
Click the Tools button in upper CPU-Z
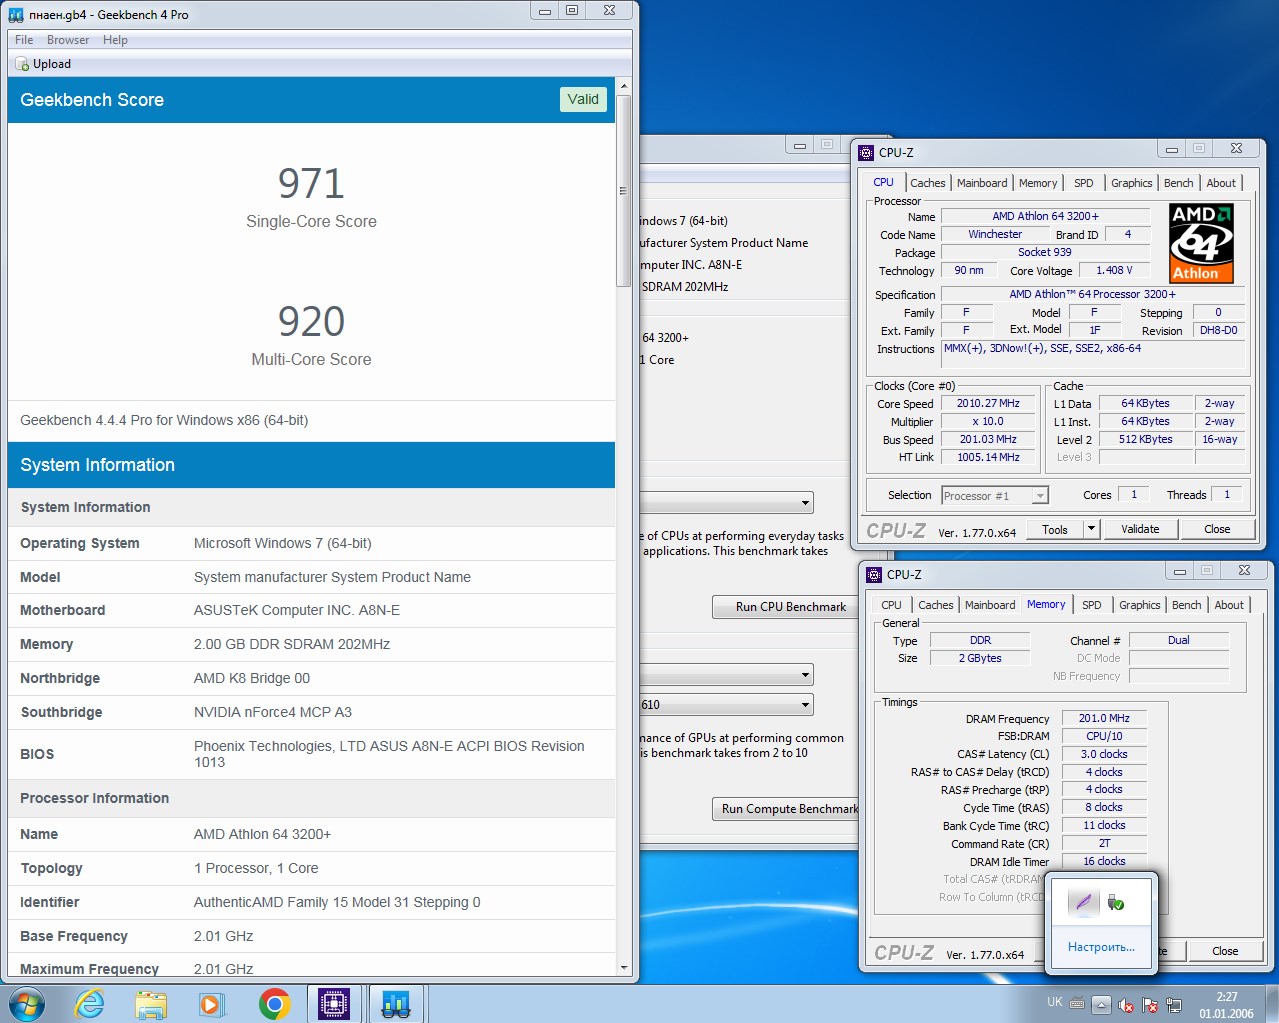click(x=1055, y=529)
